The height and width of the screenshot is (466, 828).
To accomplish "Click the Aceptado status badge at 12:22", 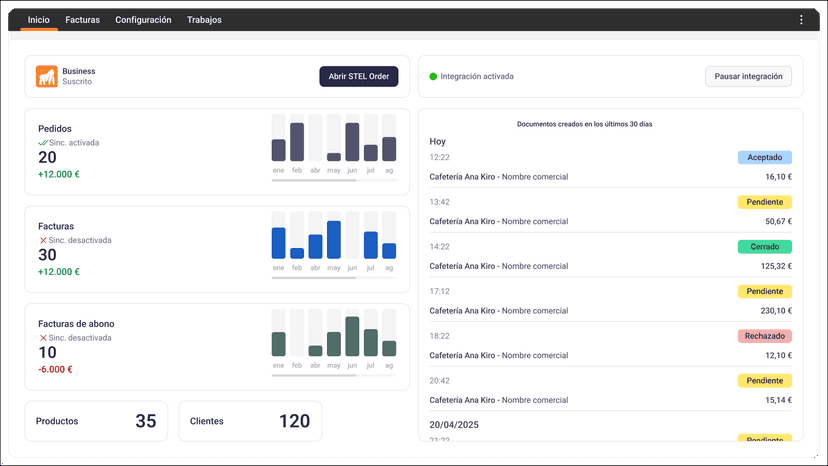I will [765, 157].
